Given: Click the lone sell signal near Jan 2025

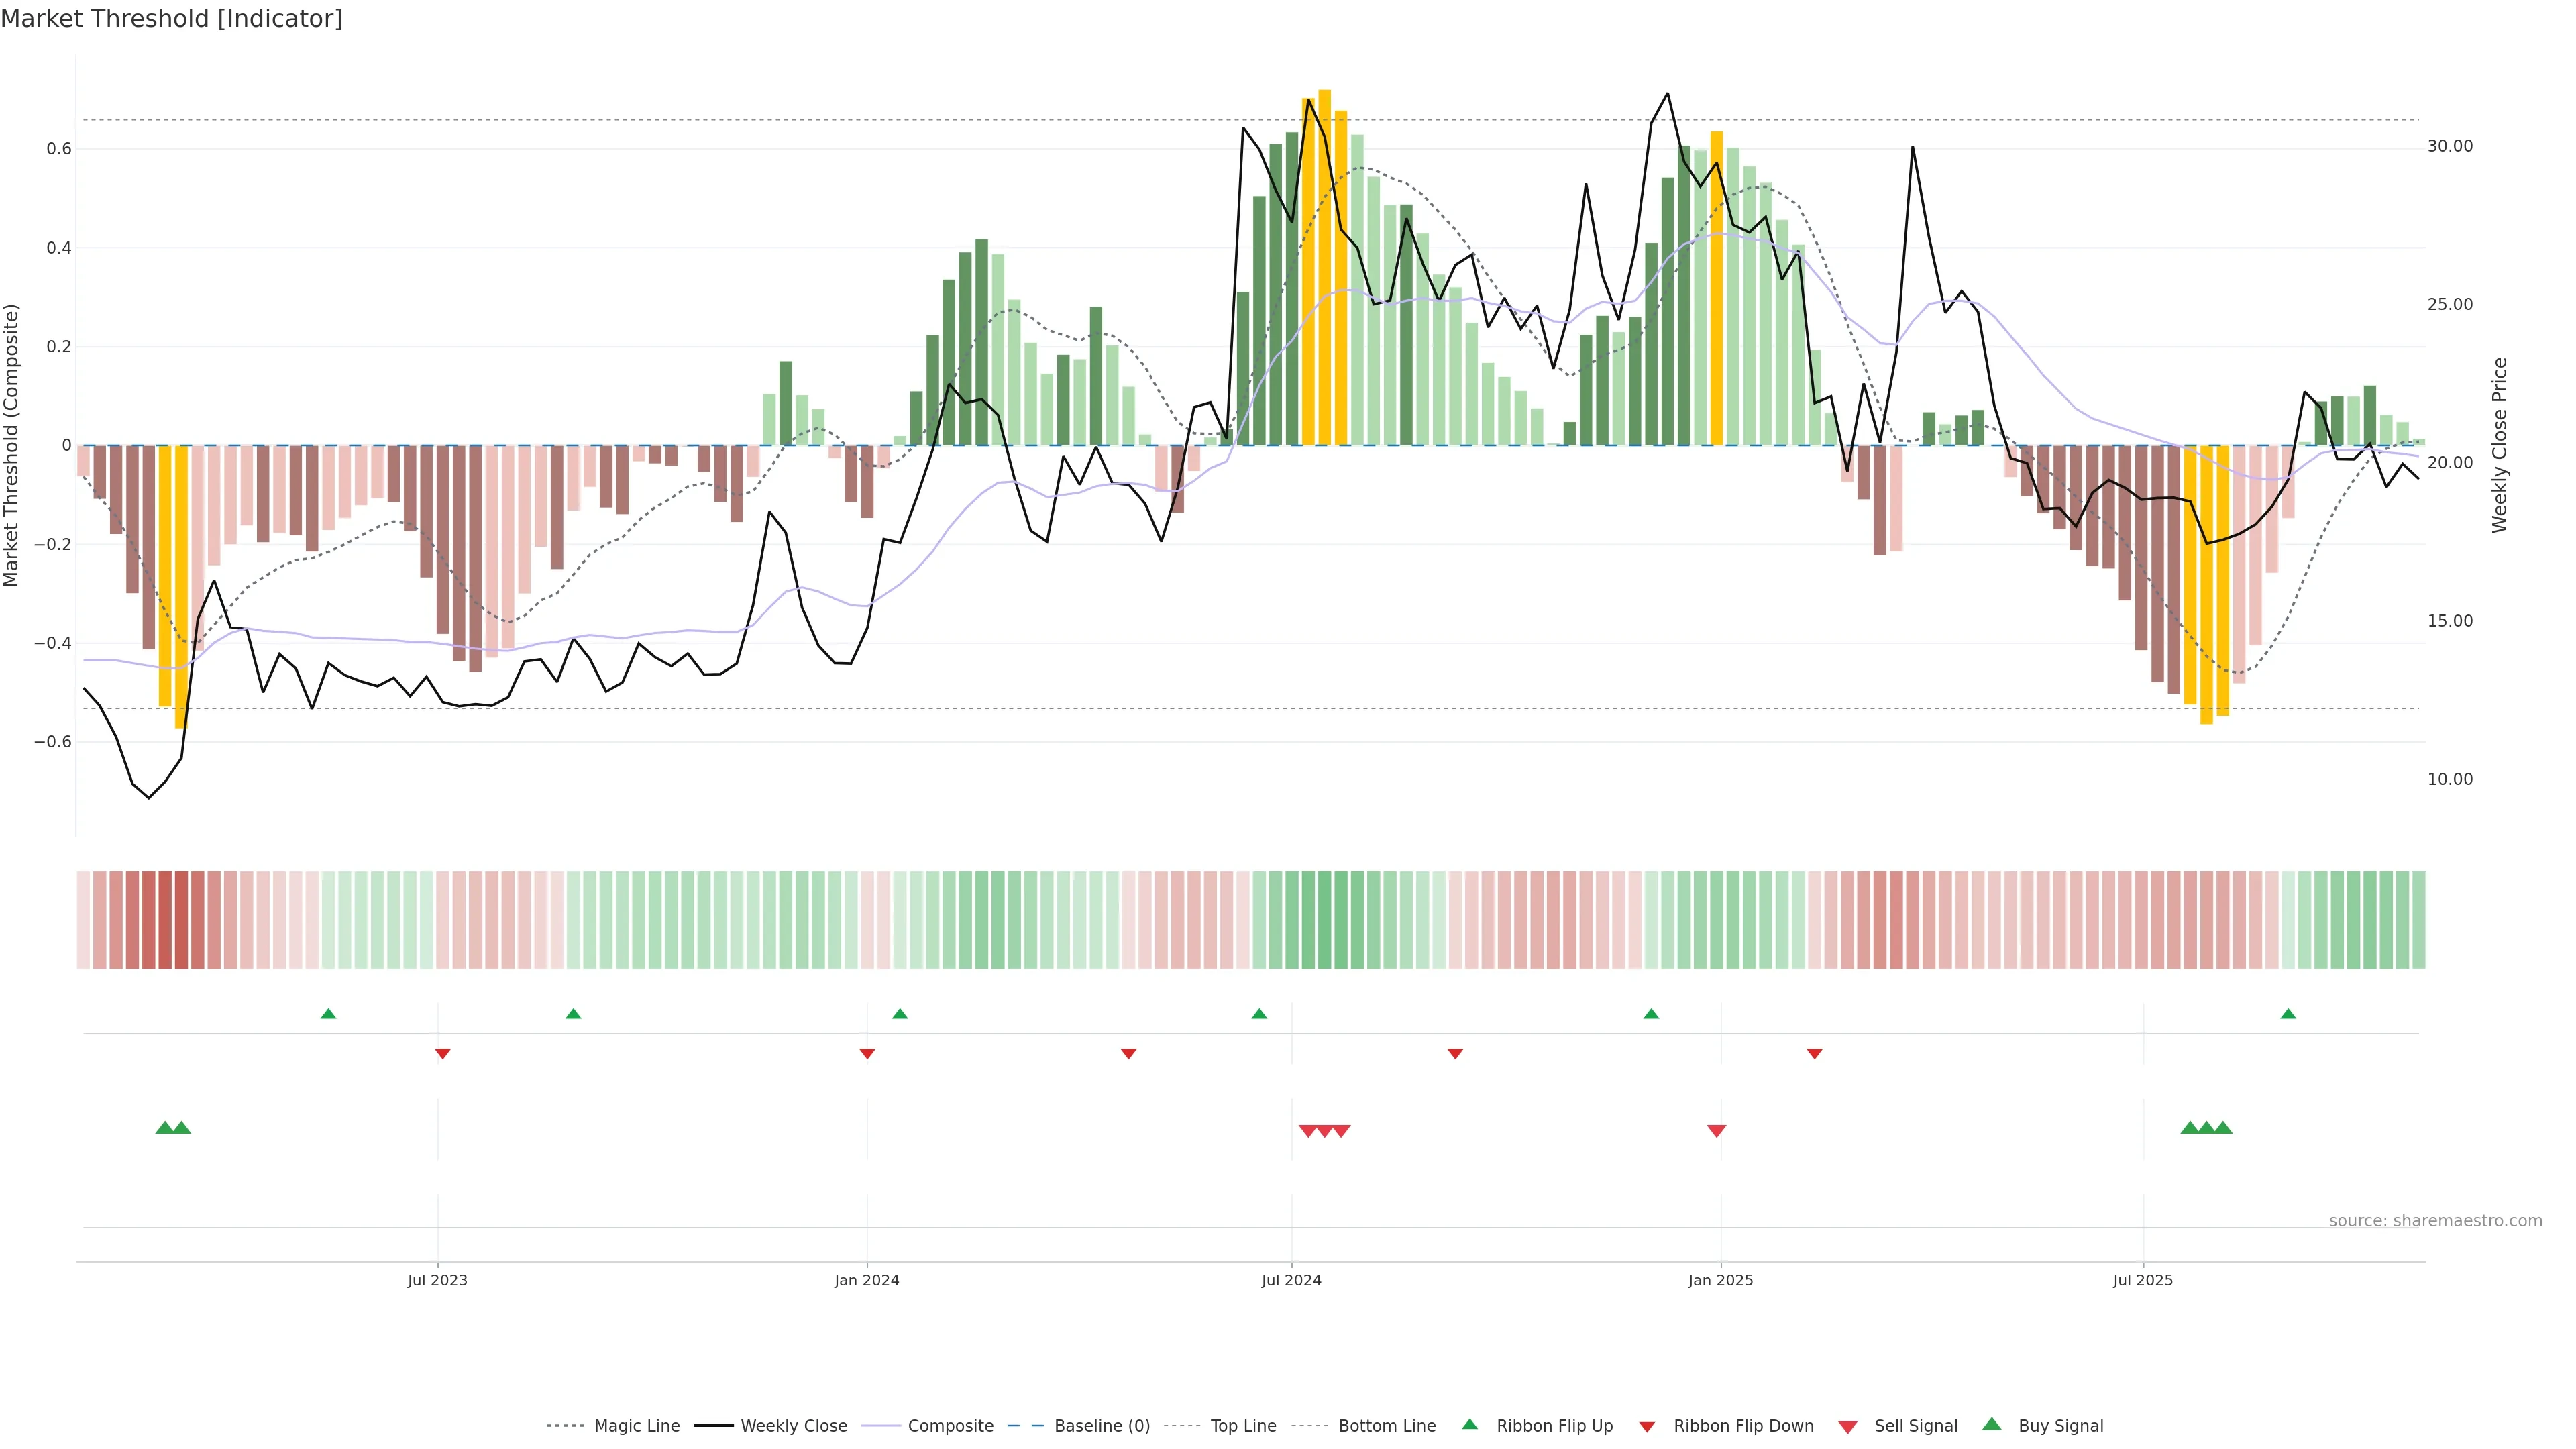Looking at the screenshot, I should 1716,1131.
